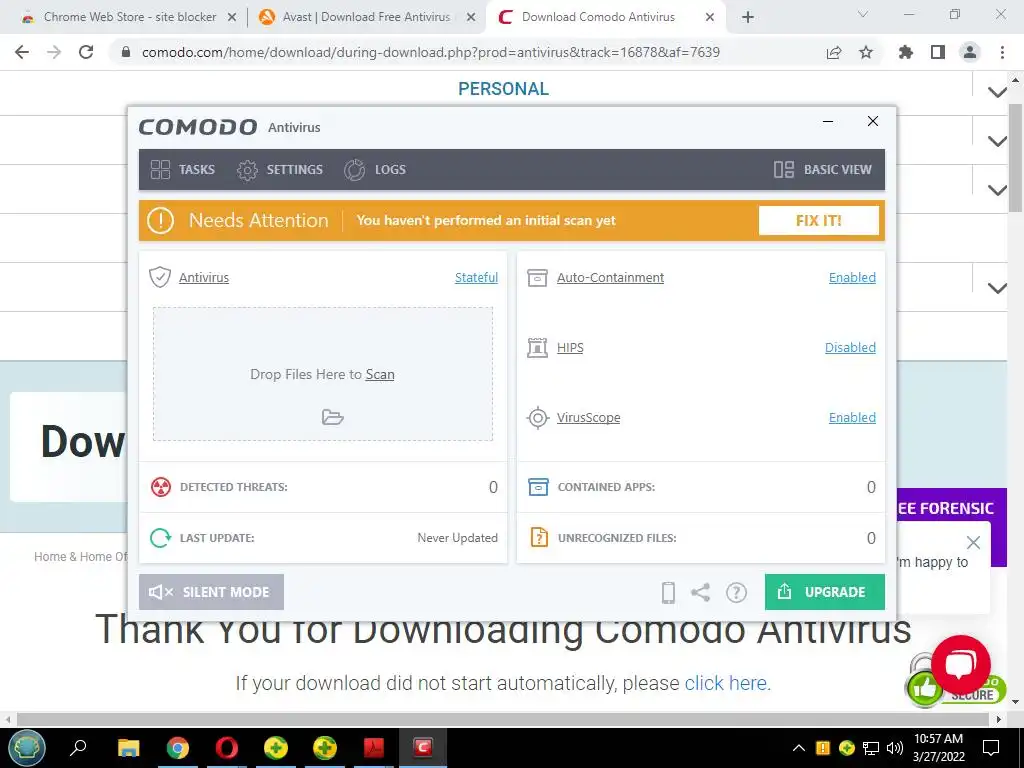Click the Antivirus shield icon
The width and height of the screenshot is (1024, 768).
pos(160,277)
